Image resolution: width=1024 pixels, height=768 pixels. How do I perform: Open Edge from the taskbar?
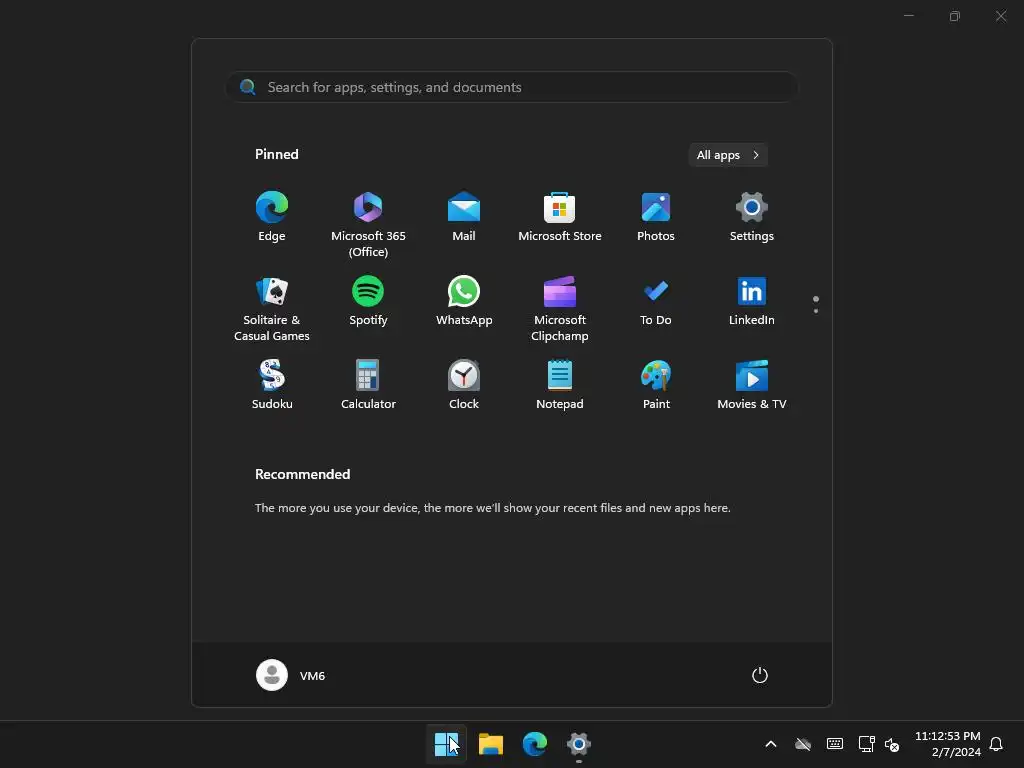pyautogui.click(x=535, y=744)
